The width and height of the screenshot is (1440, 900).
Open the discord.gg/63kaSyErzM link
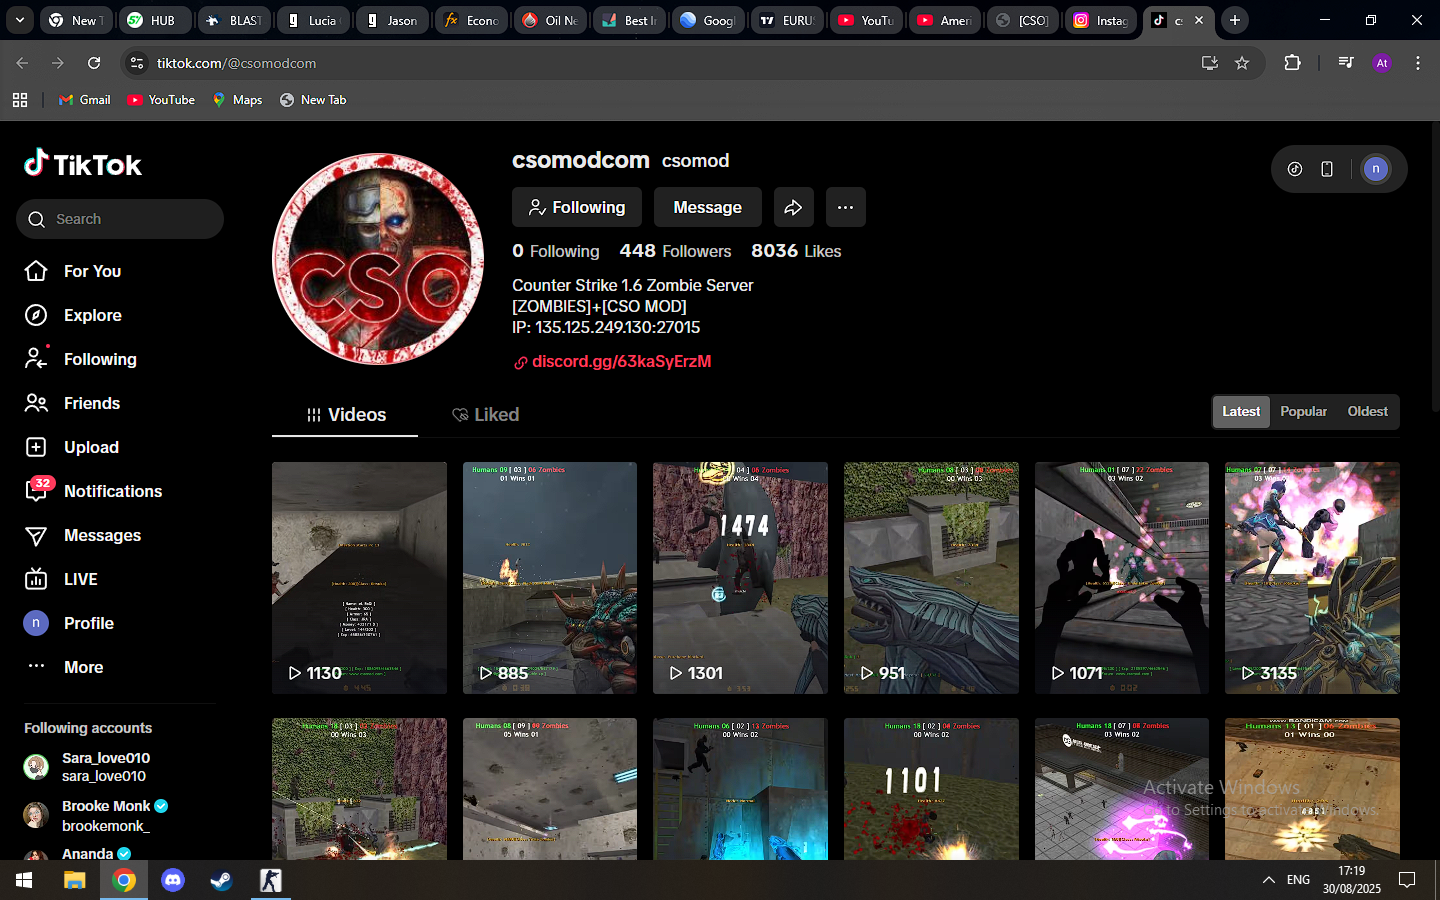(x=621, y=361)
